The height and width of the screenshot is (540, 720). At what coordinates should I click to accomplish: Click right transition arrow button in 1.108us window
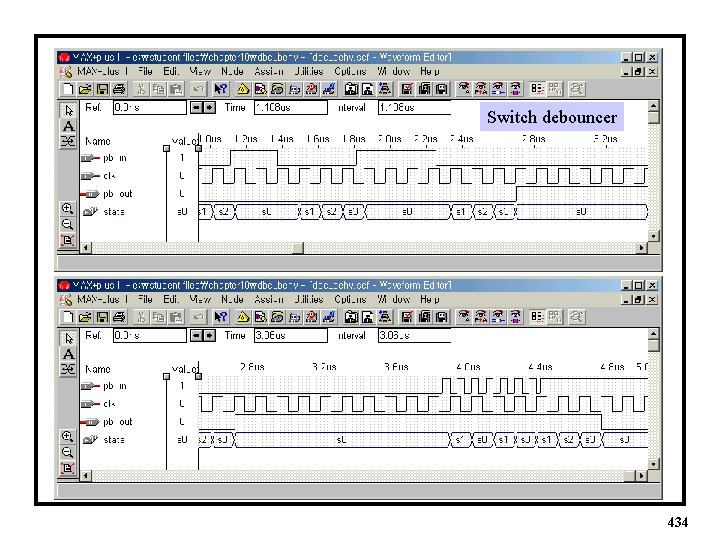point(209,108)
